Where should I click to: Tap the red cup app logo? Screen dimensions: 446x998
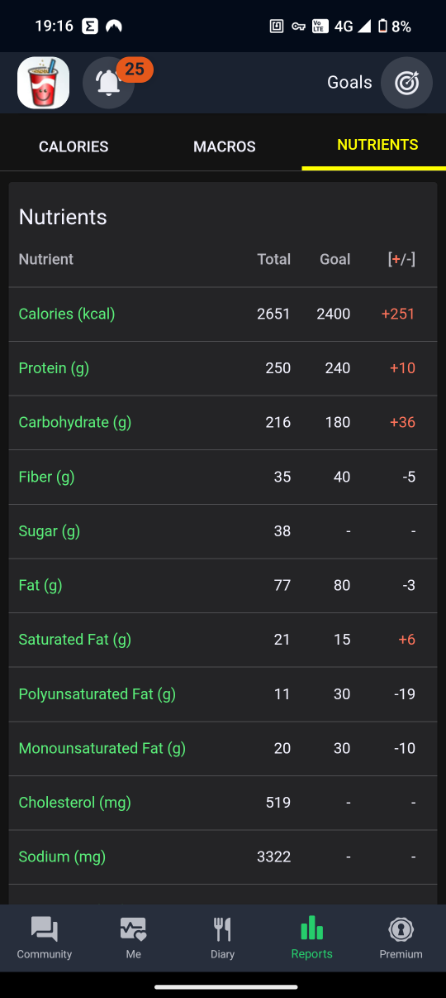click(x=43, y=83)
